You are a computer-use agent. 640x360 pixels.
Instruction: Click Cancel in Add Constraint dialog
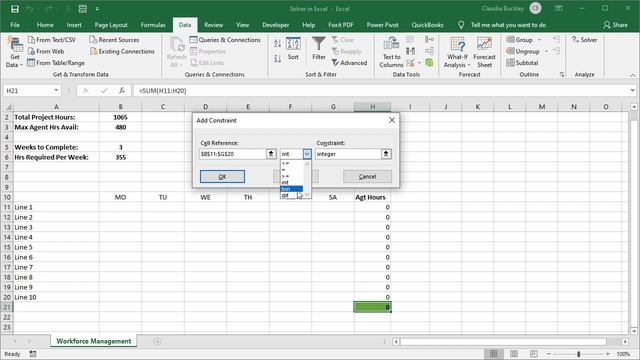[x=367, y=176]
